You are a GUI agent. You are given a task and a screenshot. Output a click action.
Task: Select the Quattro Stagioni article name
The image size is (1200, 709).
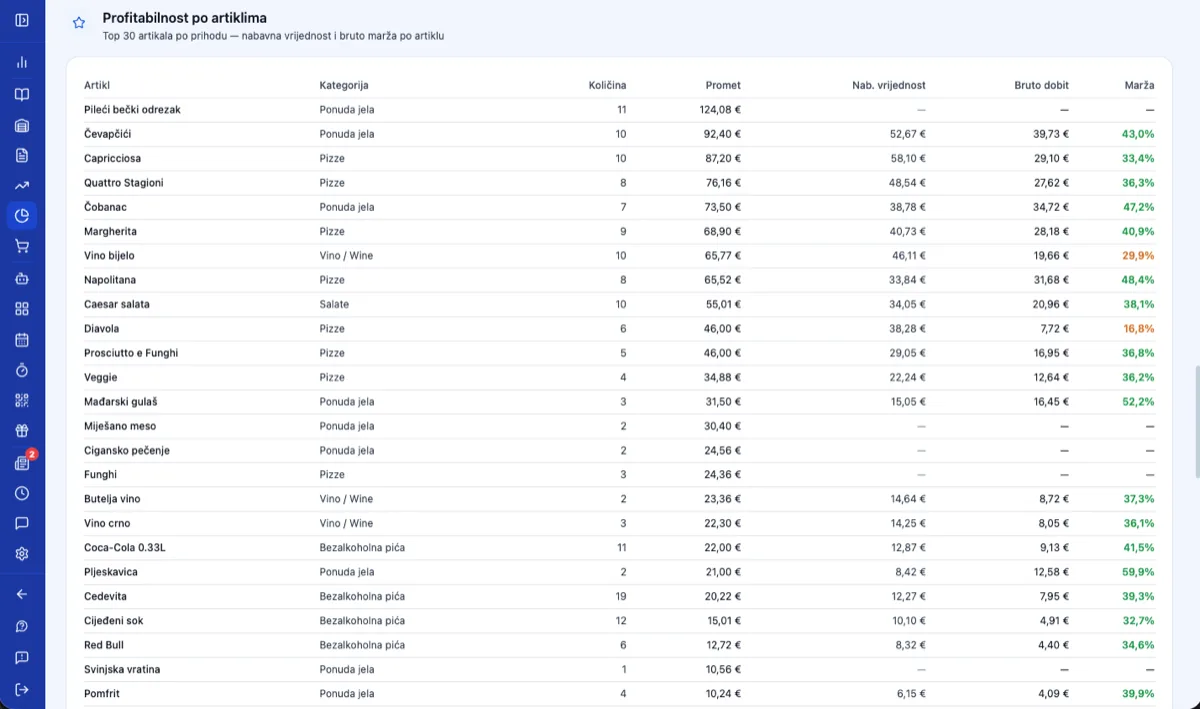coord(124,183)
